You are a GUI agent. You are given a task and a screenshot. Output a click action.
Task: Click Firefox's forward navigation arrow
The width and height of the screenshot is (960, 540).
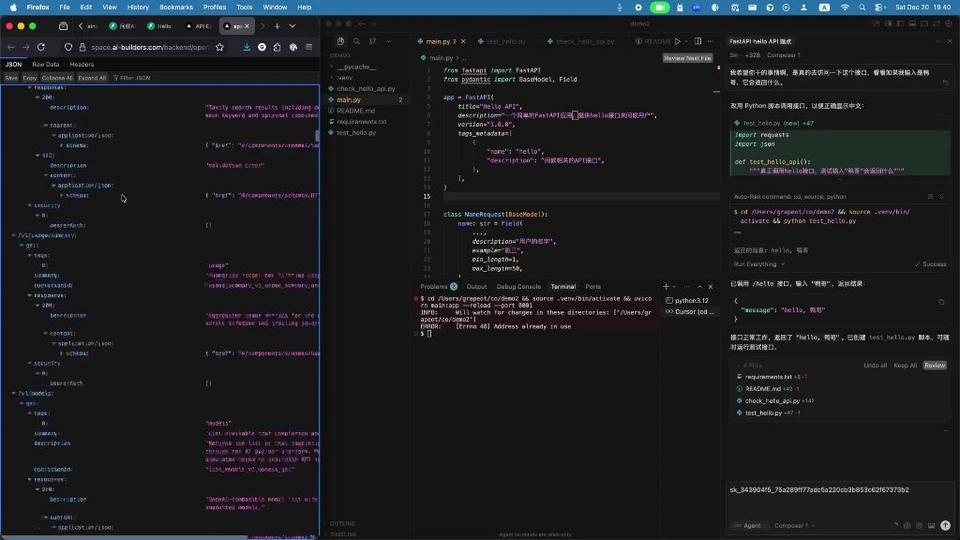point(26,47)
